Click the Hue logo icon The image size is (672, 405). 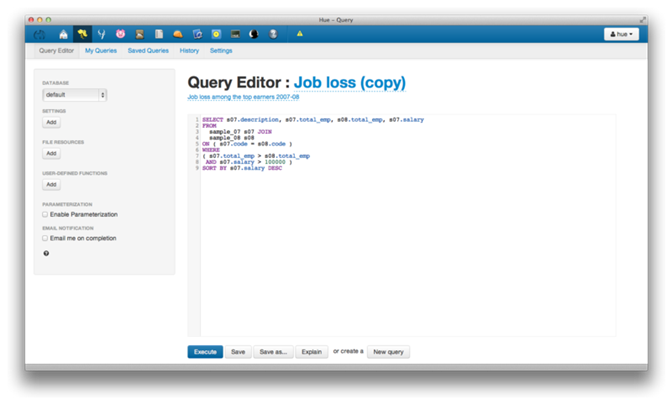(42, 34)
